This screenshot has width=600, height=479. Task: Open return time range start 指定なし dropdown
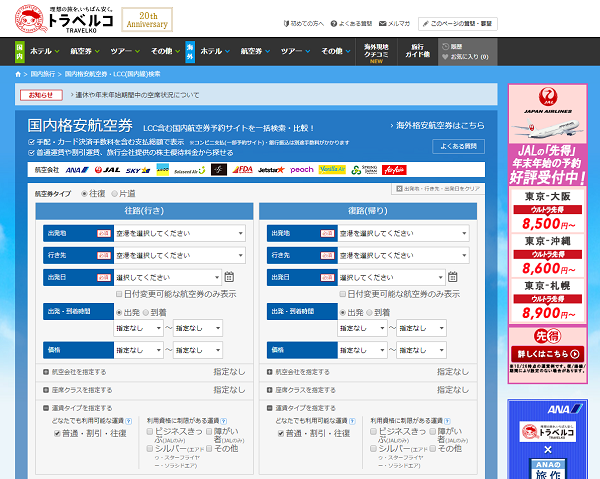pyautogui.click(x=362, y=328)
